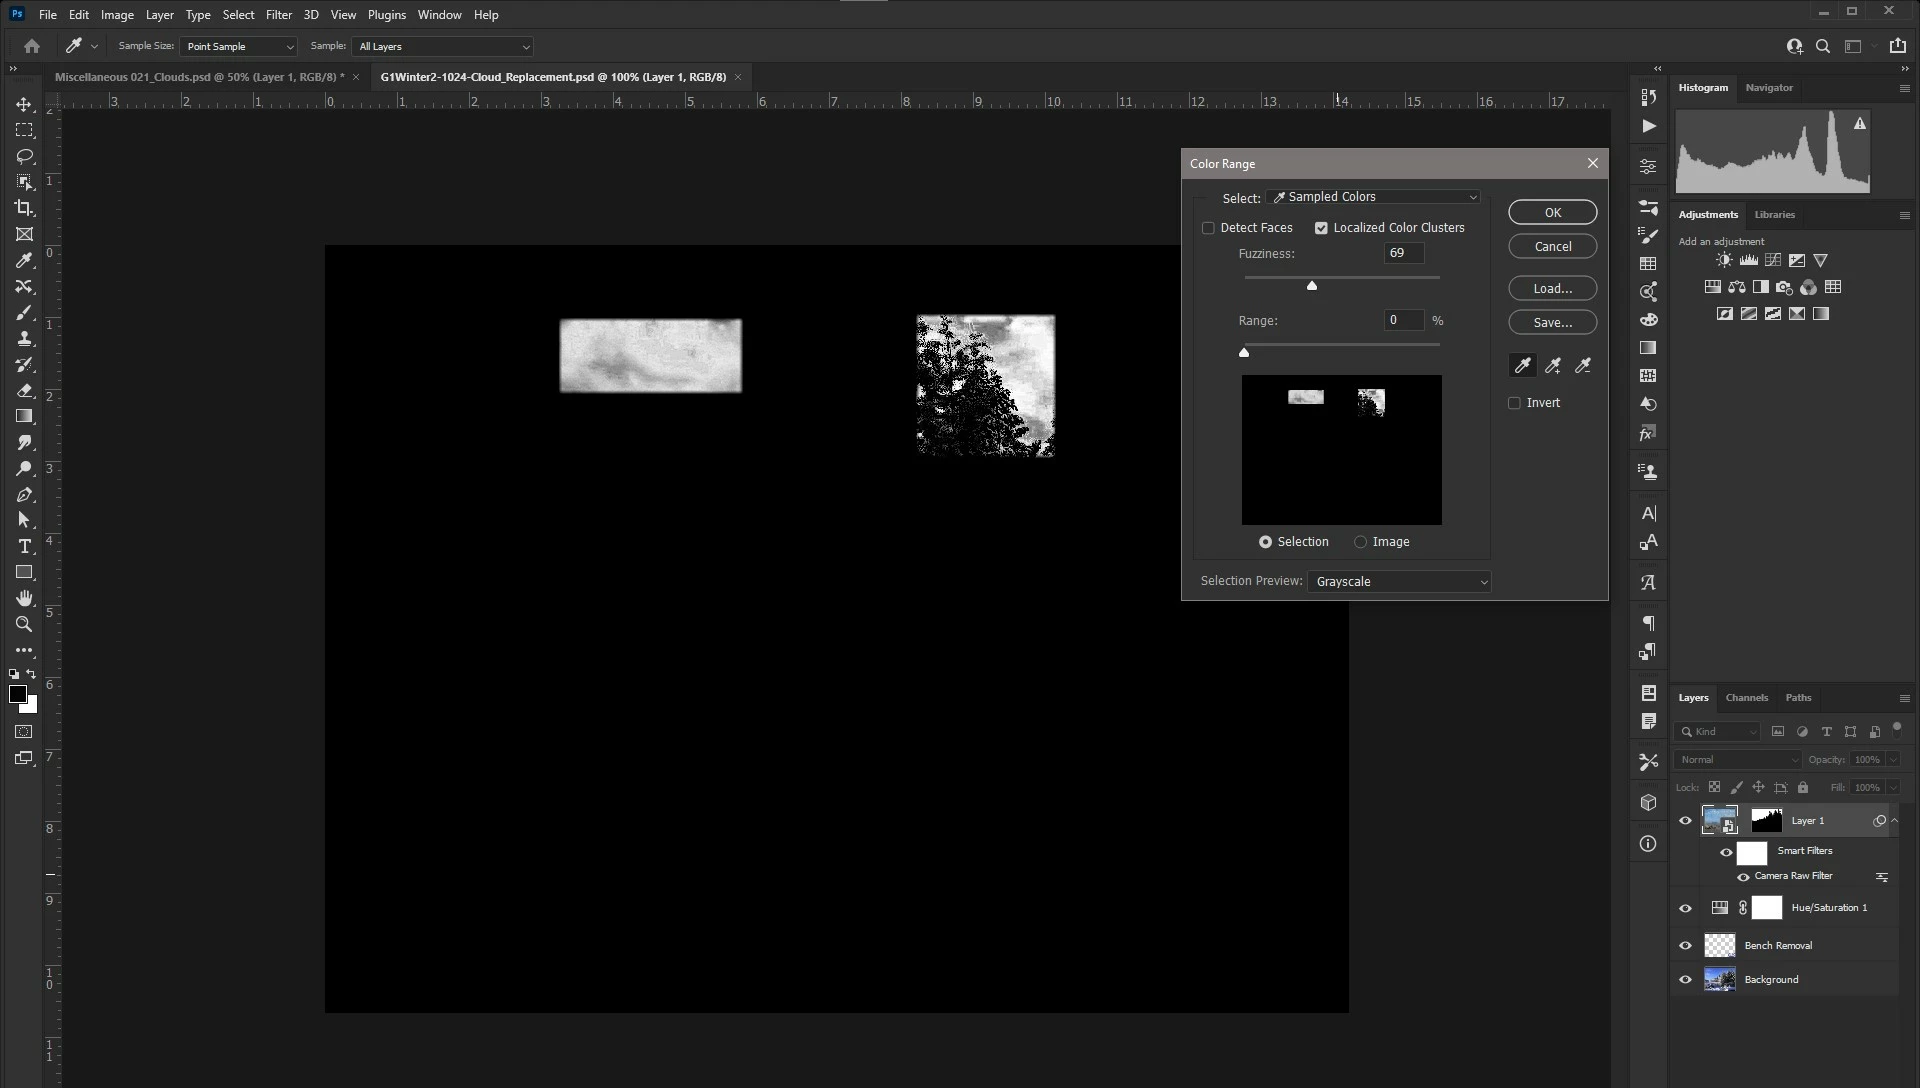Viewport: 1920px width, 1088px height.
Task: Open the Selection Preview Grayscale dropdown
Action: point(1399,582)
